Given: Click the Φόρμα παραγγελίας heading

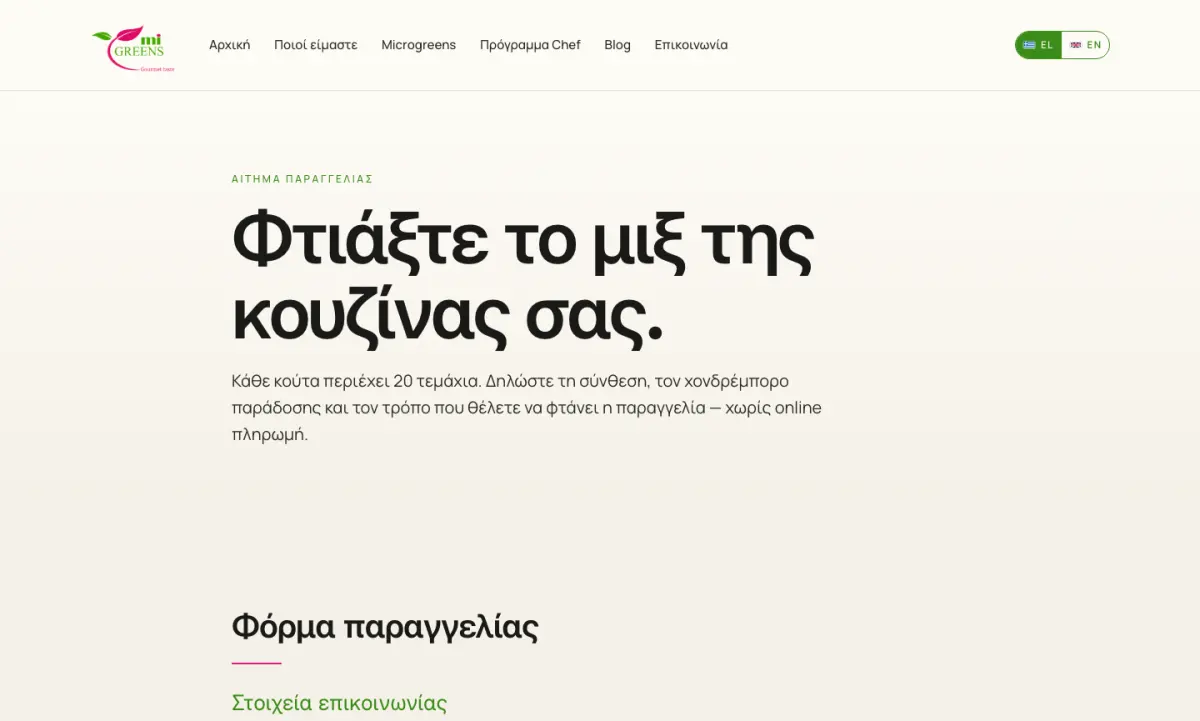Looking at the screenshot, I should [385, 627].
